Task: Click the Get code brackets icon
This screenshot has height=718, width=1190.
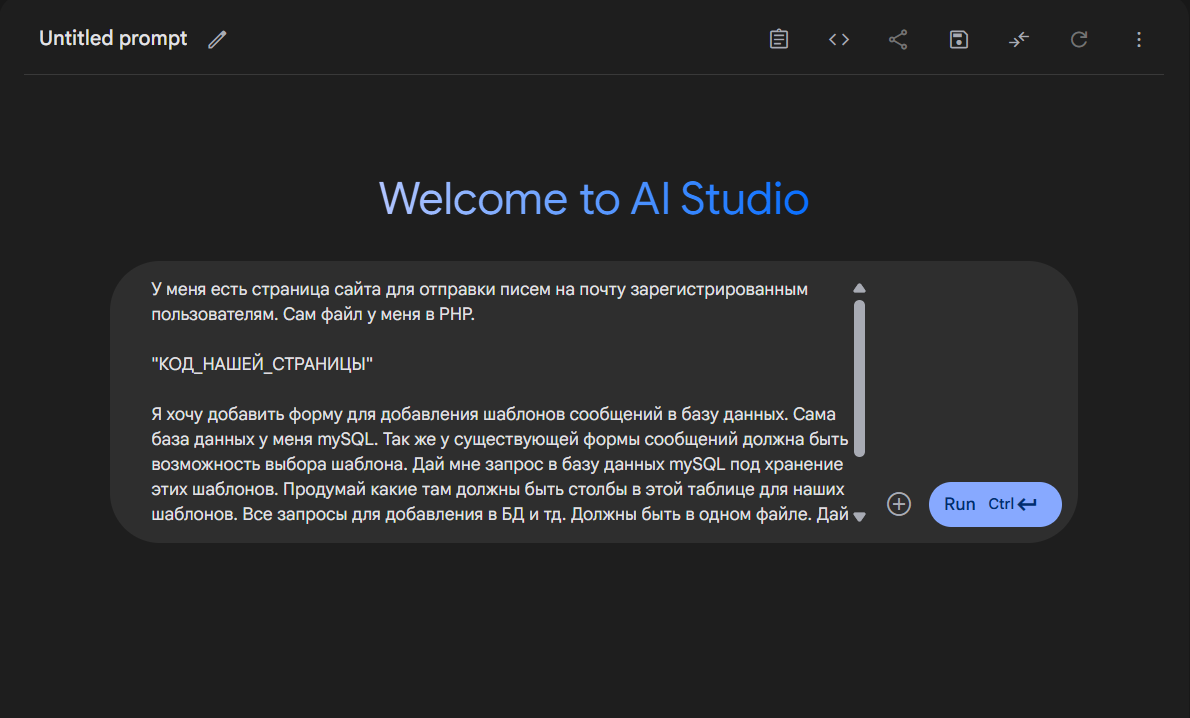Action: point(839,39)
